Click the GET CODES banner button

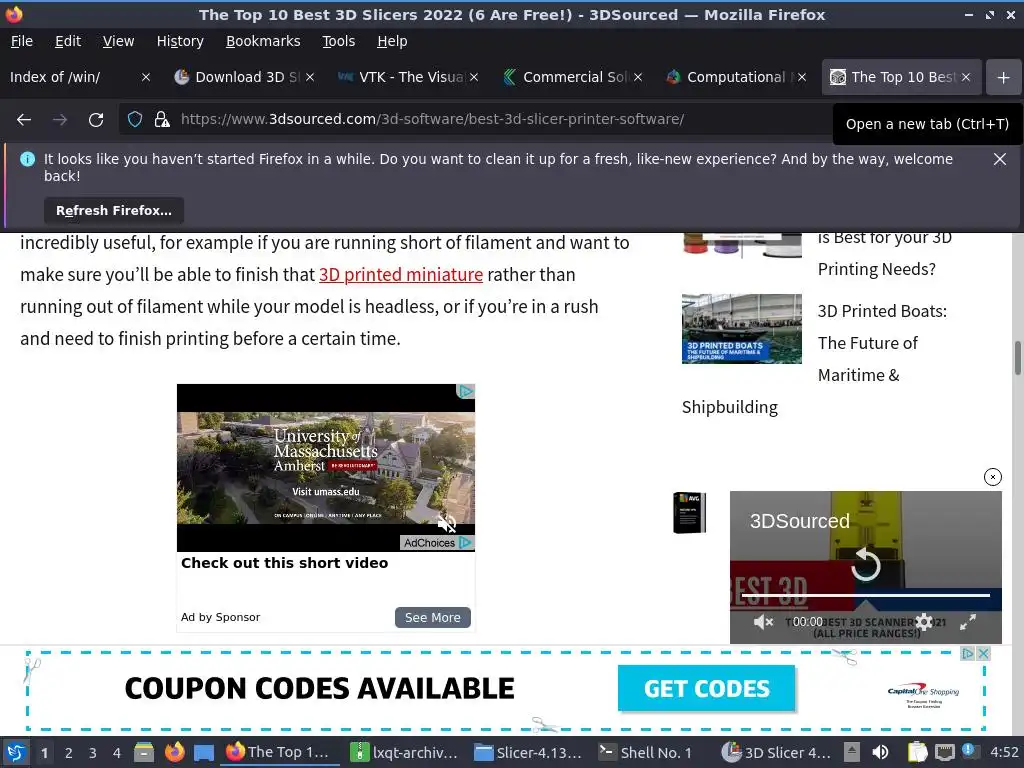tap(706, 688)
